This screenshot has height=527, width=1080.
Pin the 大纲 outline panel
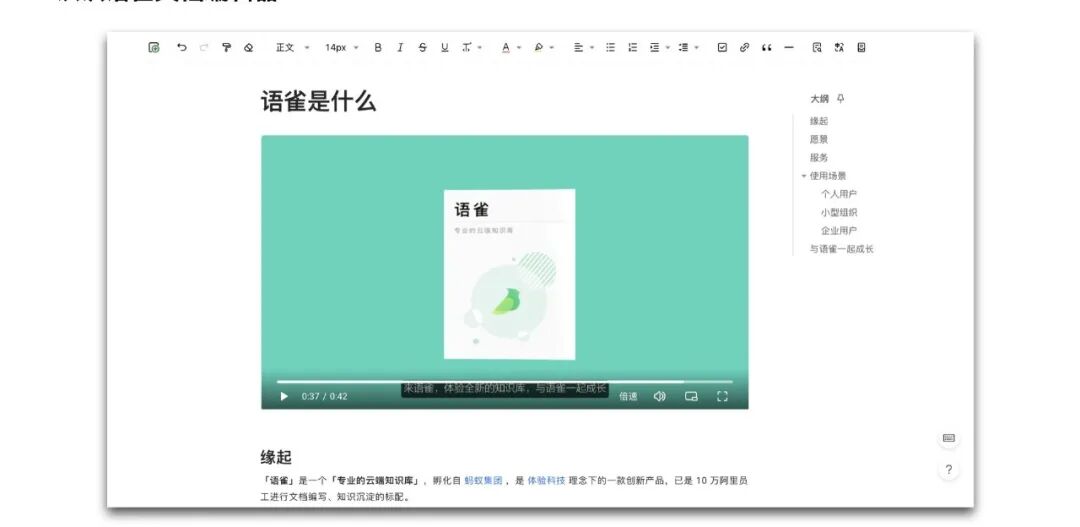point(840,99)
